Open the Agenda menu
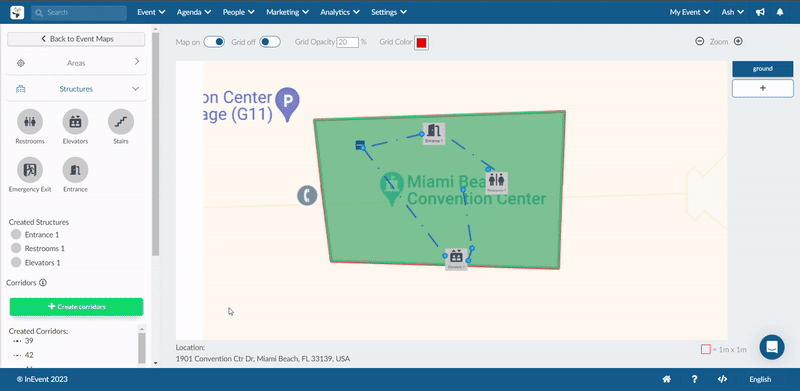The image size is (800, 391). click(x=194, y=12)
